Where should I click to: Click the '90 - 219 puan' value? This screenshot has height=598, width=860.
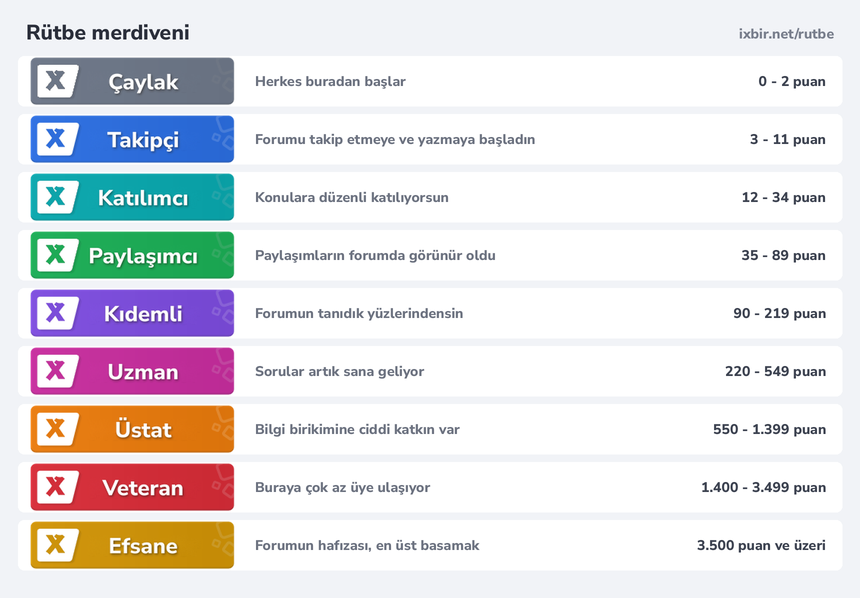pyautogui.click(x=779, y=313)
